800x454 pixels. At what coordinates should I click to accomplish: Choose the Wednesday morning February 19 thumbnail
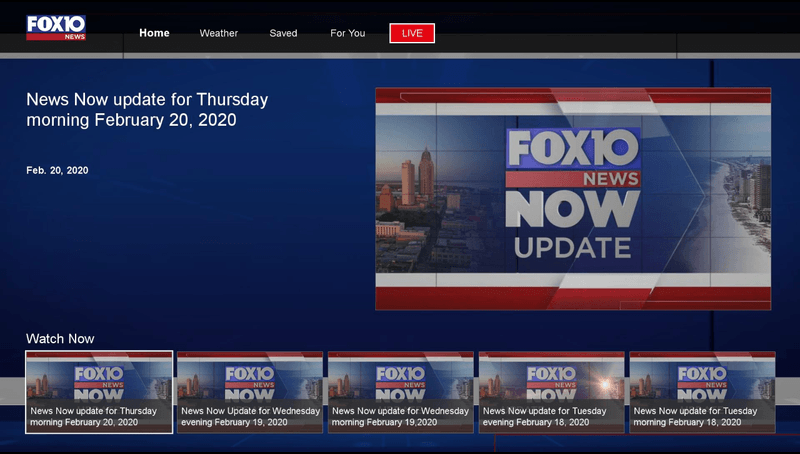(400, 380)
